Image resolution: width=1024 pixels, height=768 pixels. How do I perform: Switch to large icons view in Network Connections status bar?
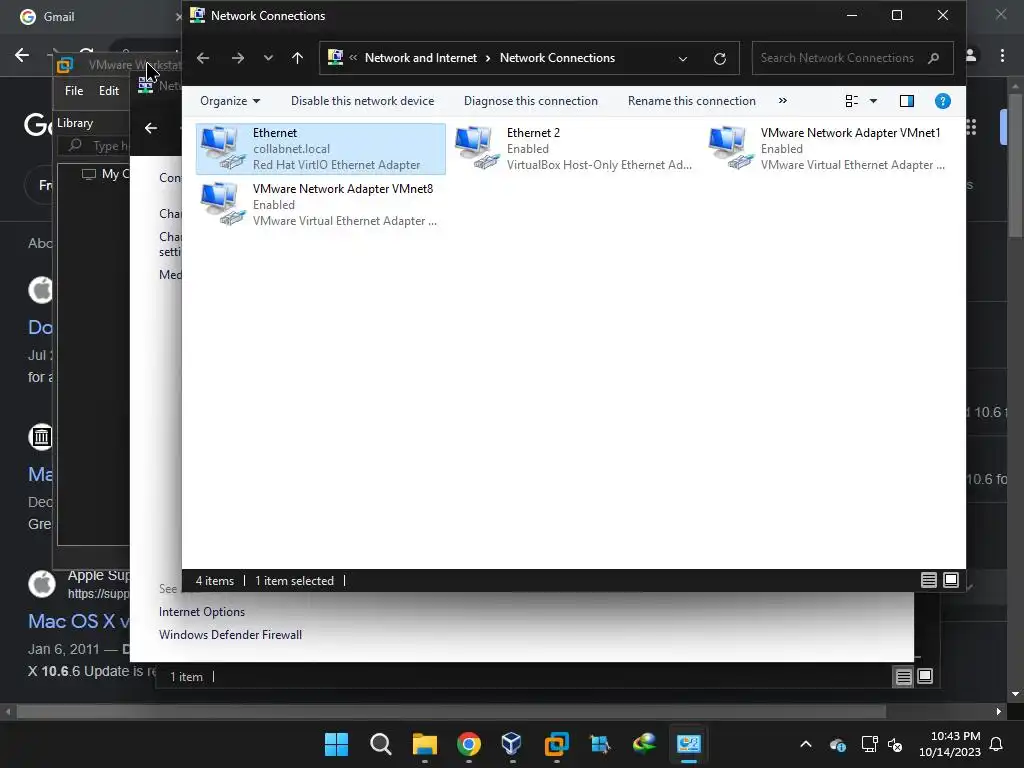pyautogui.click(x=951, y=580)
